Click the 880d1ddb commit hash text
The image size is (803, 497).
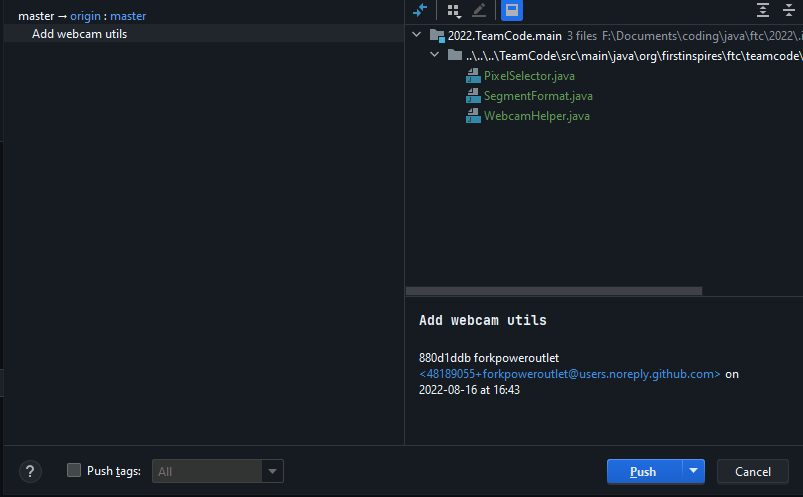tap(445, 358)
